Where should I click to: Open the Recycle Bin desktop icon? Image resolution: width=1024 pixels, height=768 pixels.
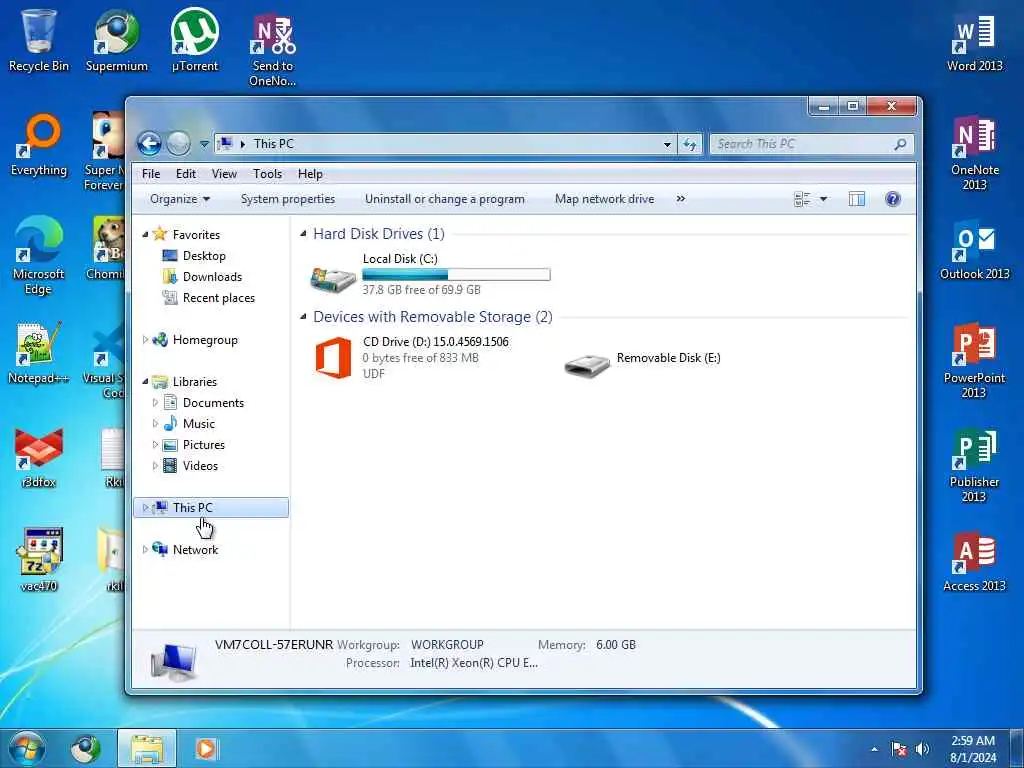click(39, 39)
